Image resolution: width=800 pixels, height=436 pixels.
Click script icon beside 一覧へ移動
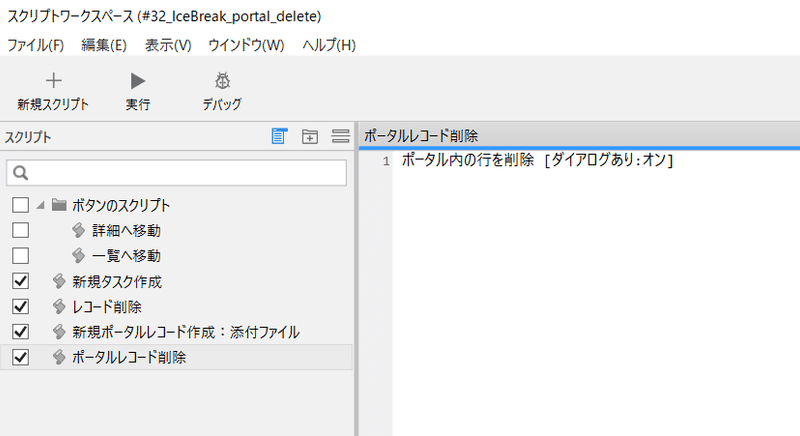click(78, 255)
